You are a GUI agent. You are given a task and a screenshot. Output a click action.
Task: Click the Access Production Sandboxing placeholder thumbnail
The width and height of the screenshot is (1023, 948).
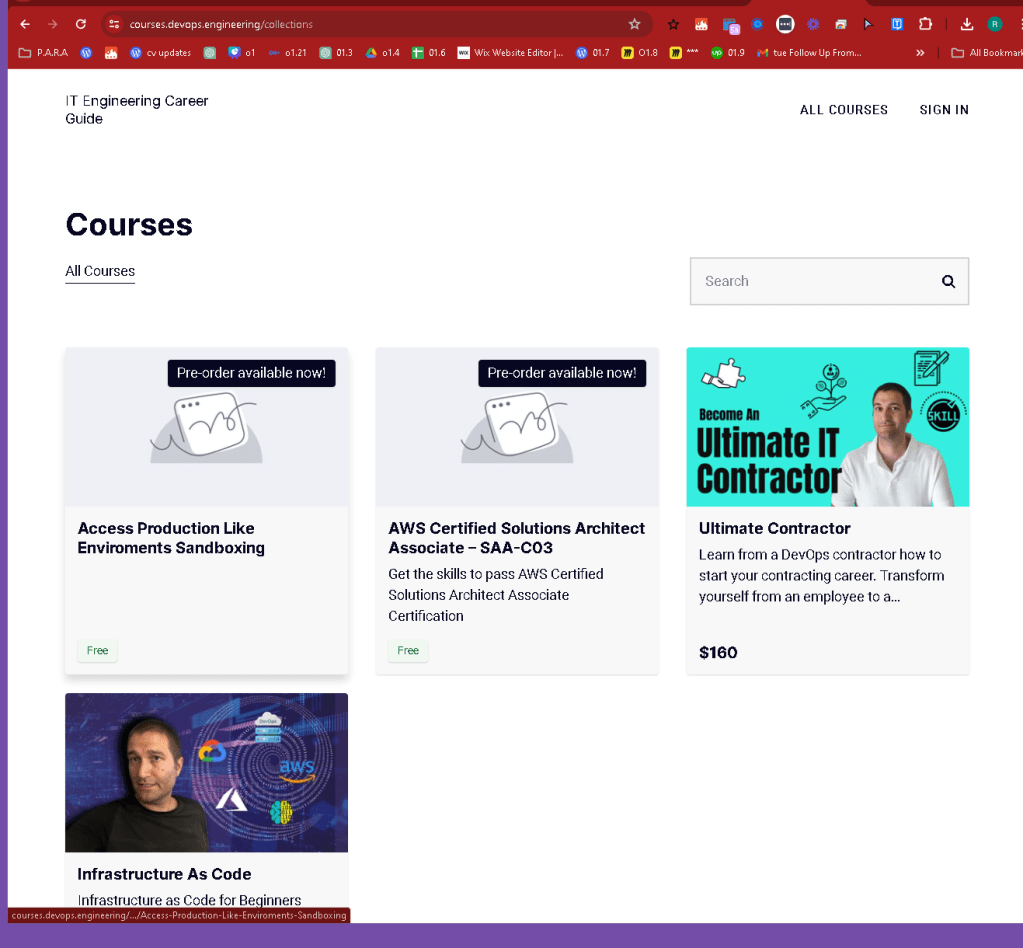206,427
